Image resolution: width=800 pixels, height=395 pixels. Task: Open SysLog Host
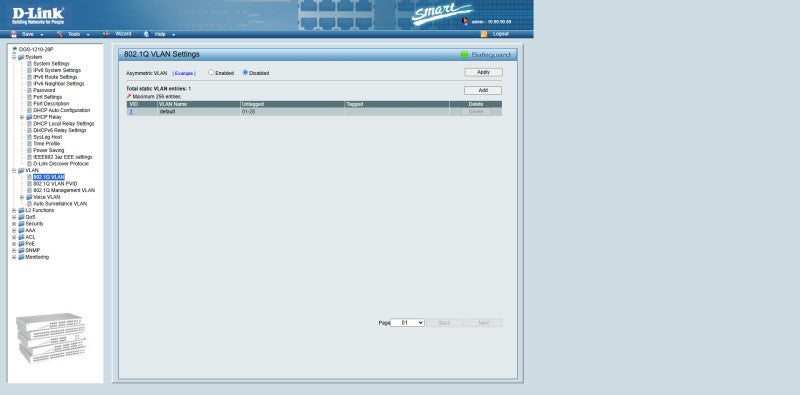[47, 137]
